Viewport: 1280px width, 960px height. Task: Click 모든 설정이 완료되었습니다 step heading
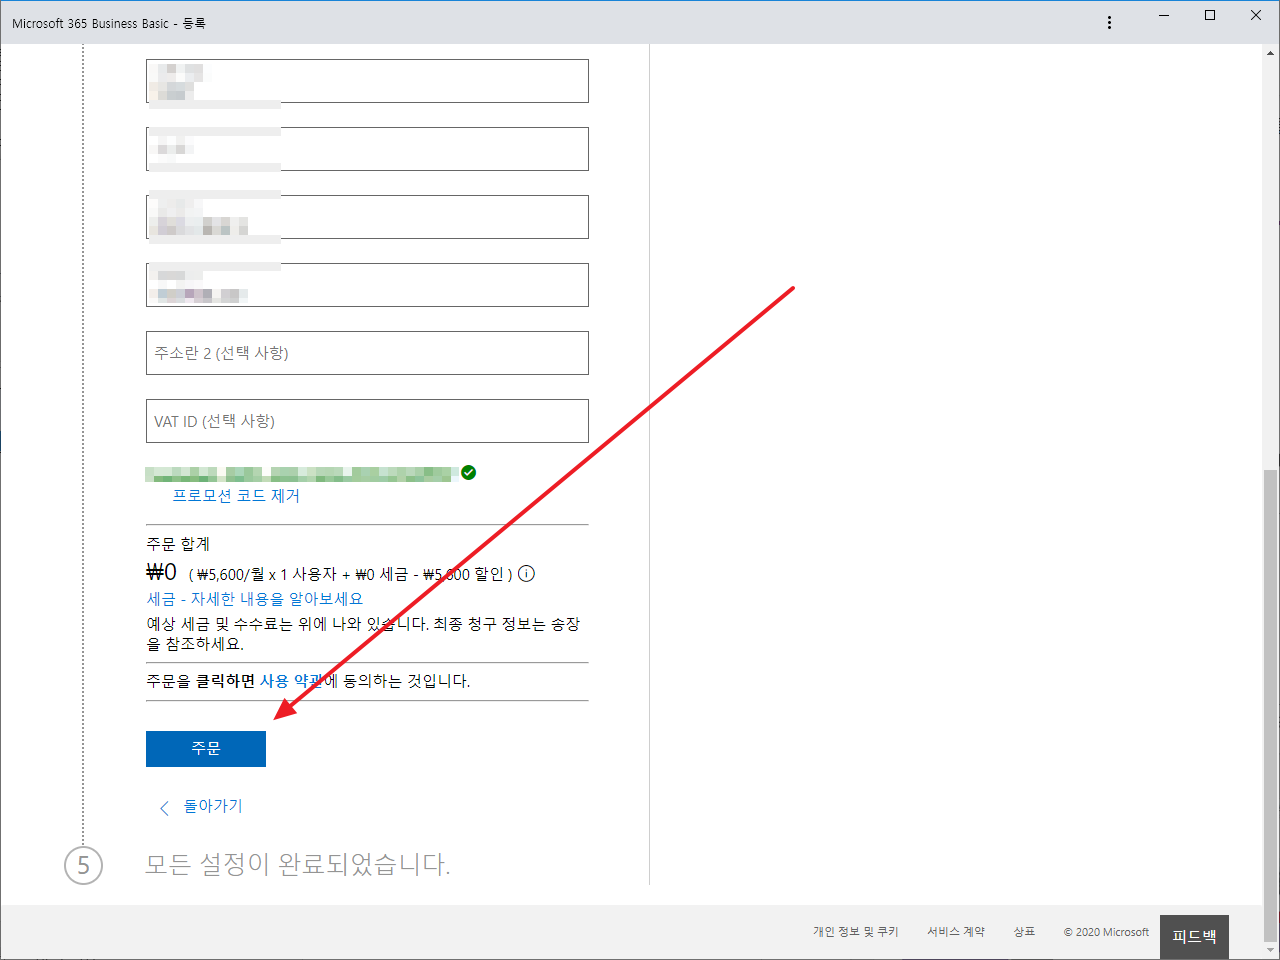click(298, 864)
